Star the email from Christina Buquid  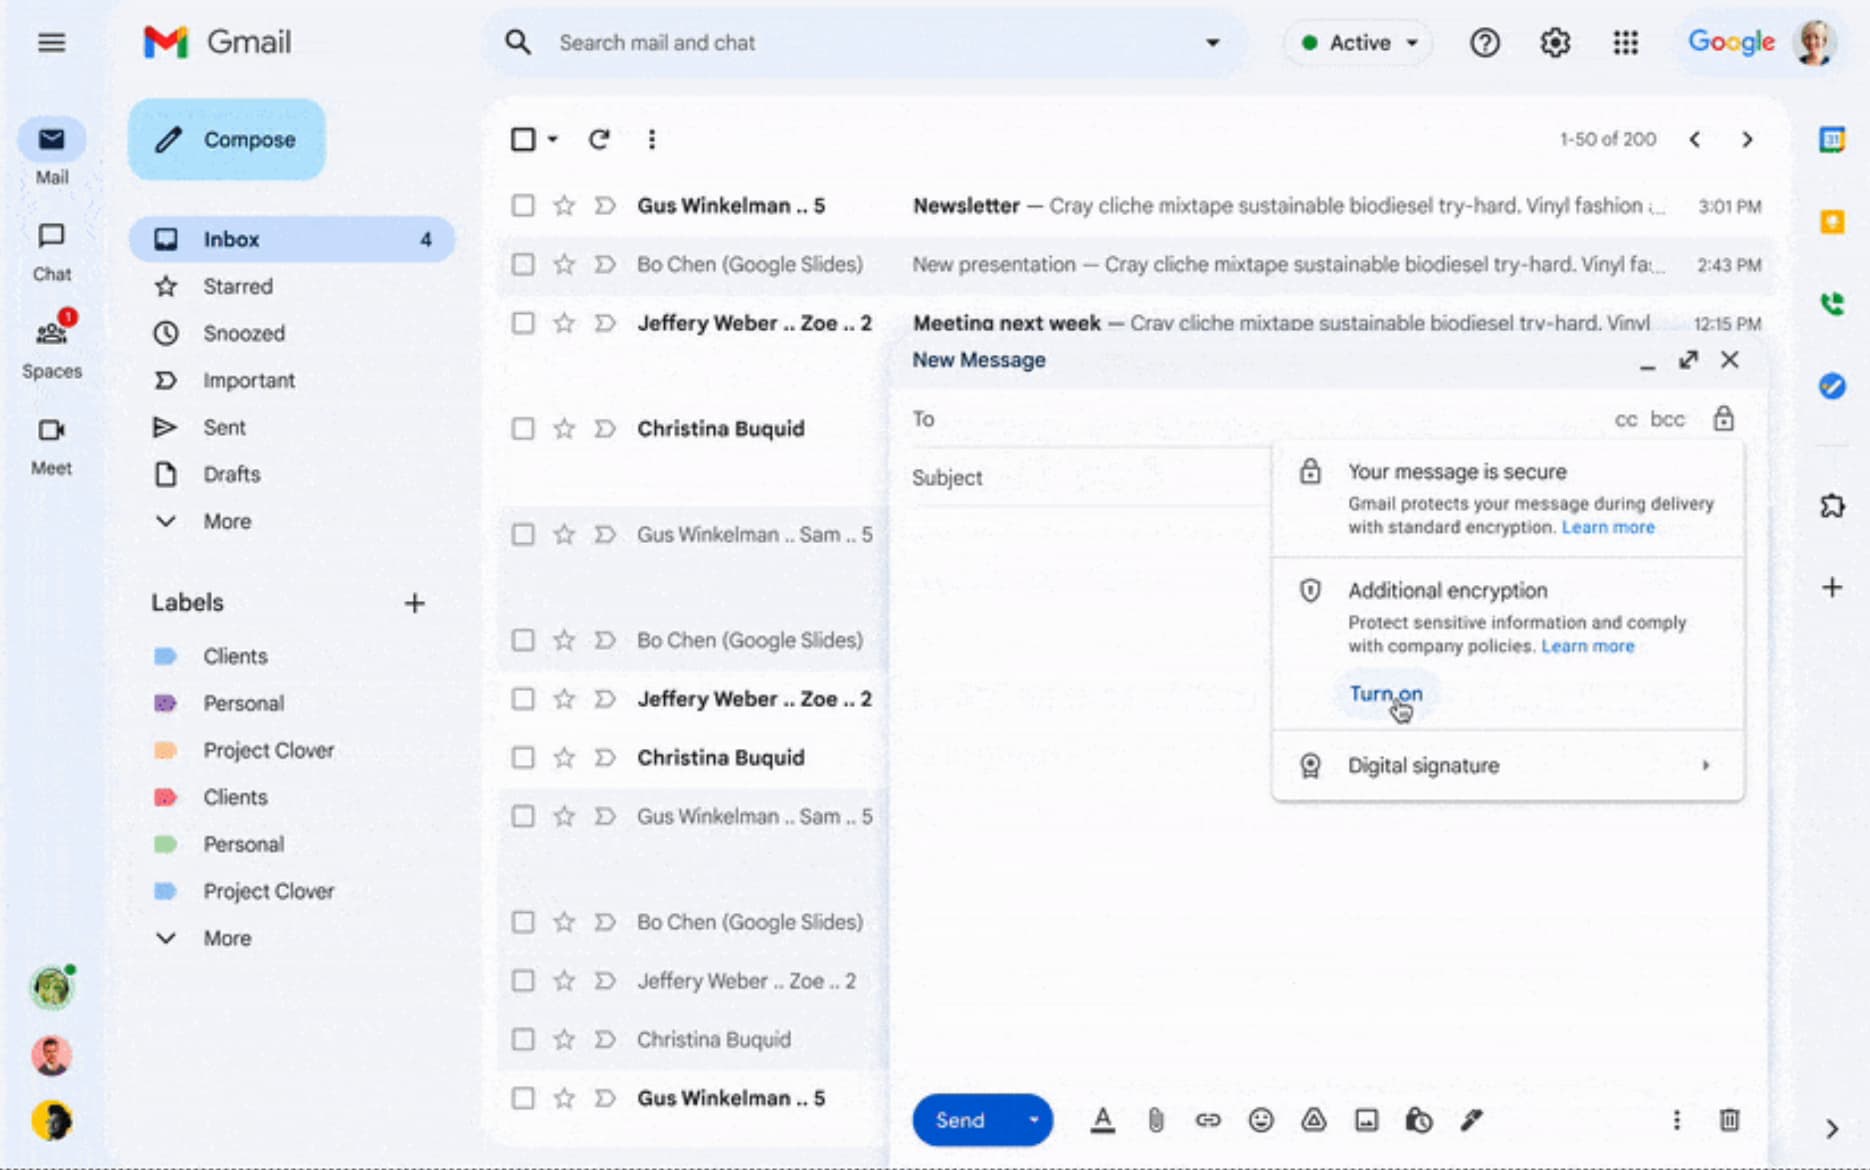[x=563, y=428]
